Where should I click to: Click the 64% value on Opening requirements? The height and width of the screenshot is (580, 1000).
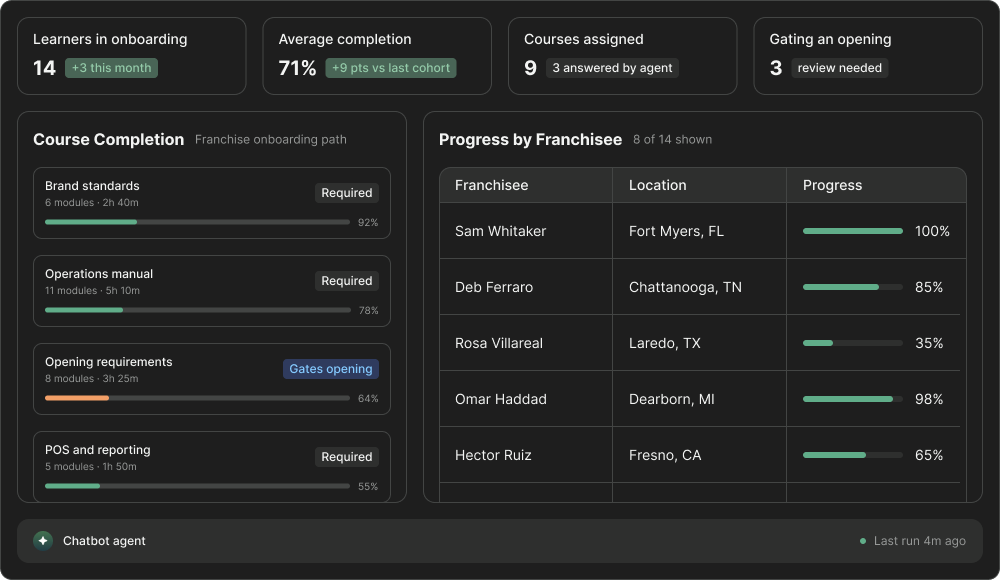[368, 398]
